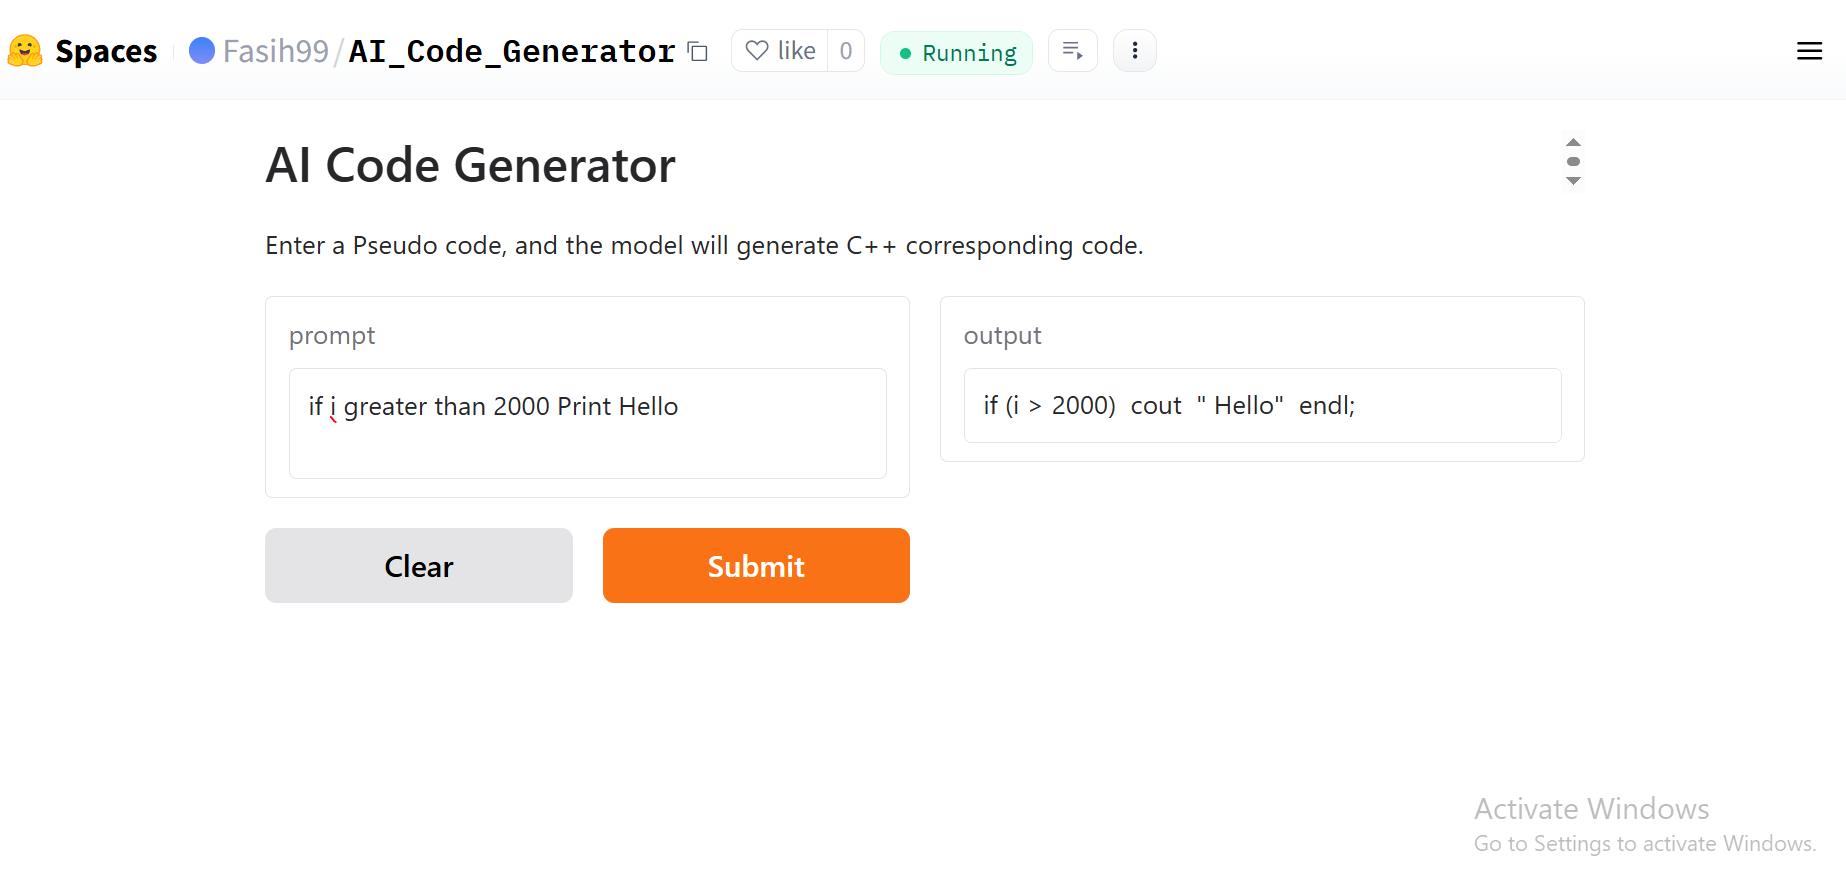This screenshot has height=885, width=1846.
Task: Click the scroll down arrow
Action: click(1573, 181)
